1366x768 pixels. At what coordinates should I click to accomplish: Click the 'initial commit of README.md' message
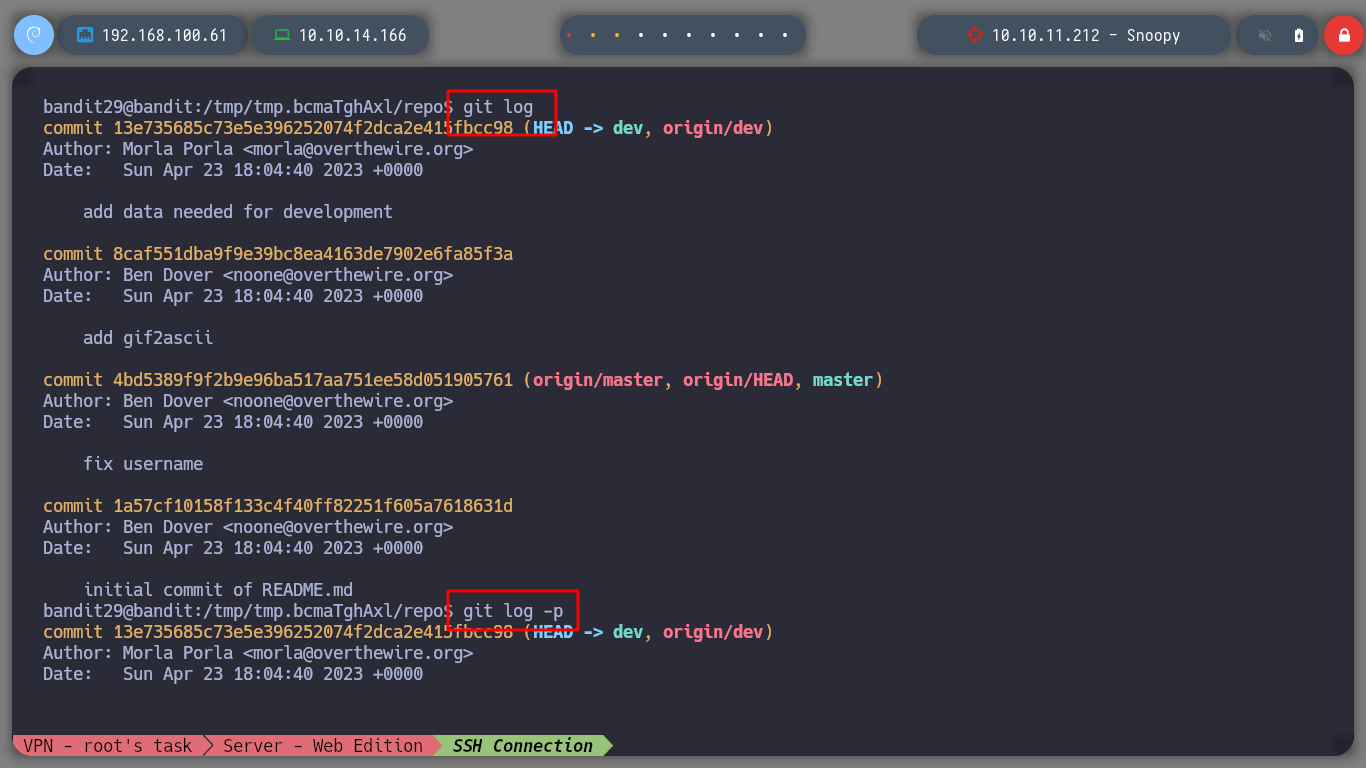[218, 590]
